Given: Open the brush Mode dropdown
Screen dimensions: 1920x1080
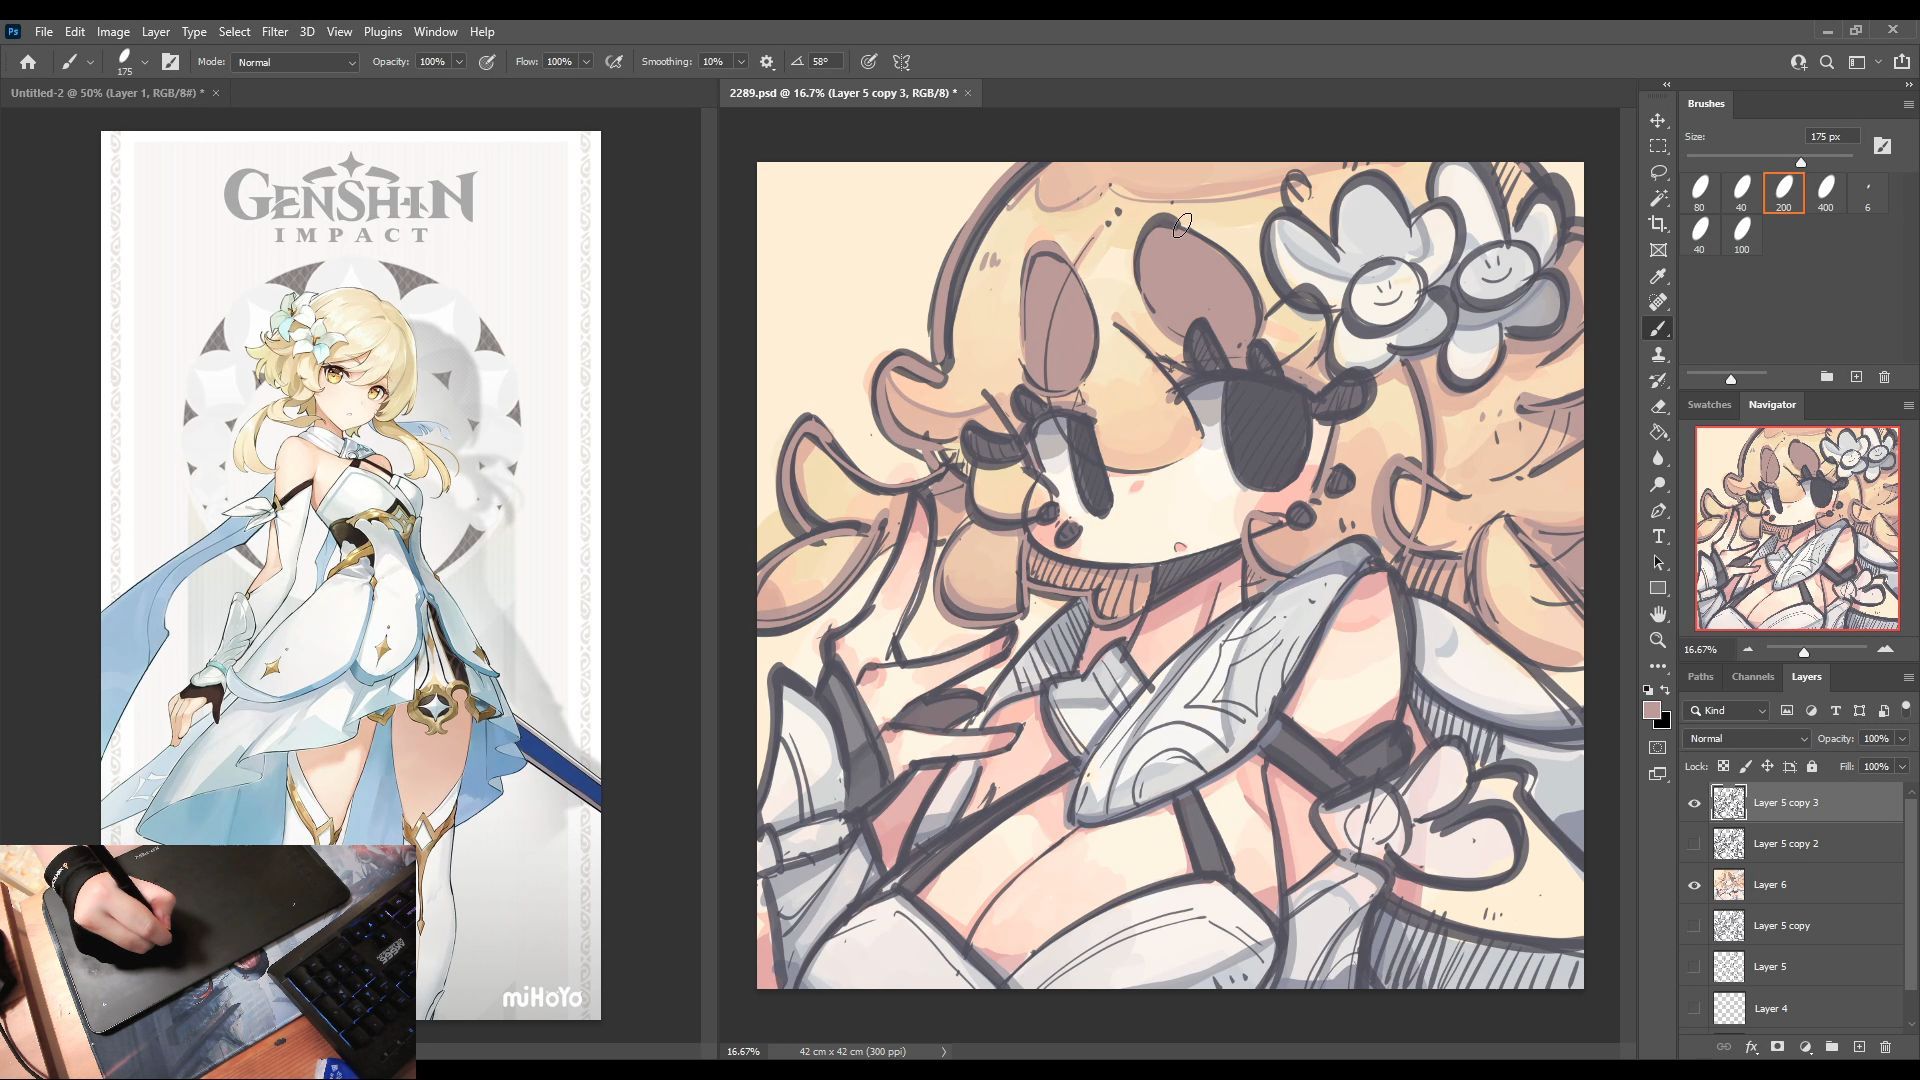Looking at the screenshot, I should click(x=295, y=62).
